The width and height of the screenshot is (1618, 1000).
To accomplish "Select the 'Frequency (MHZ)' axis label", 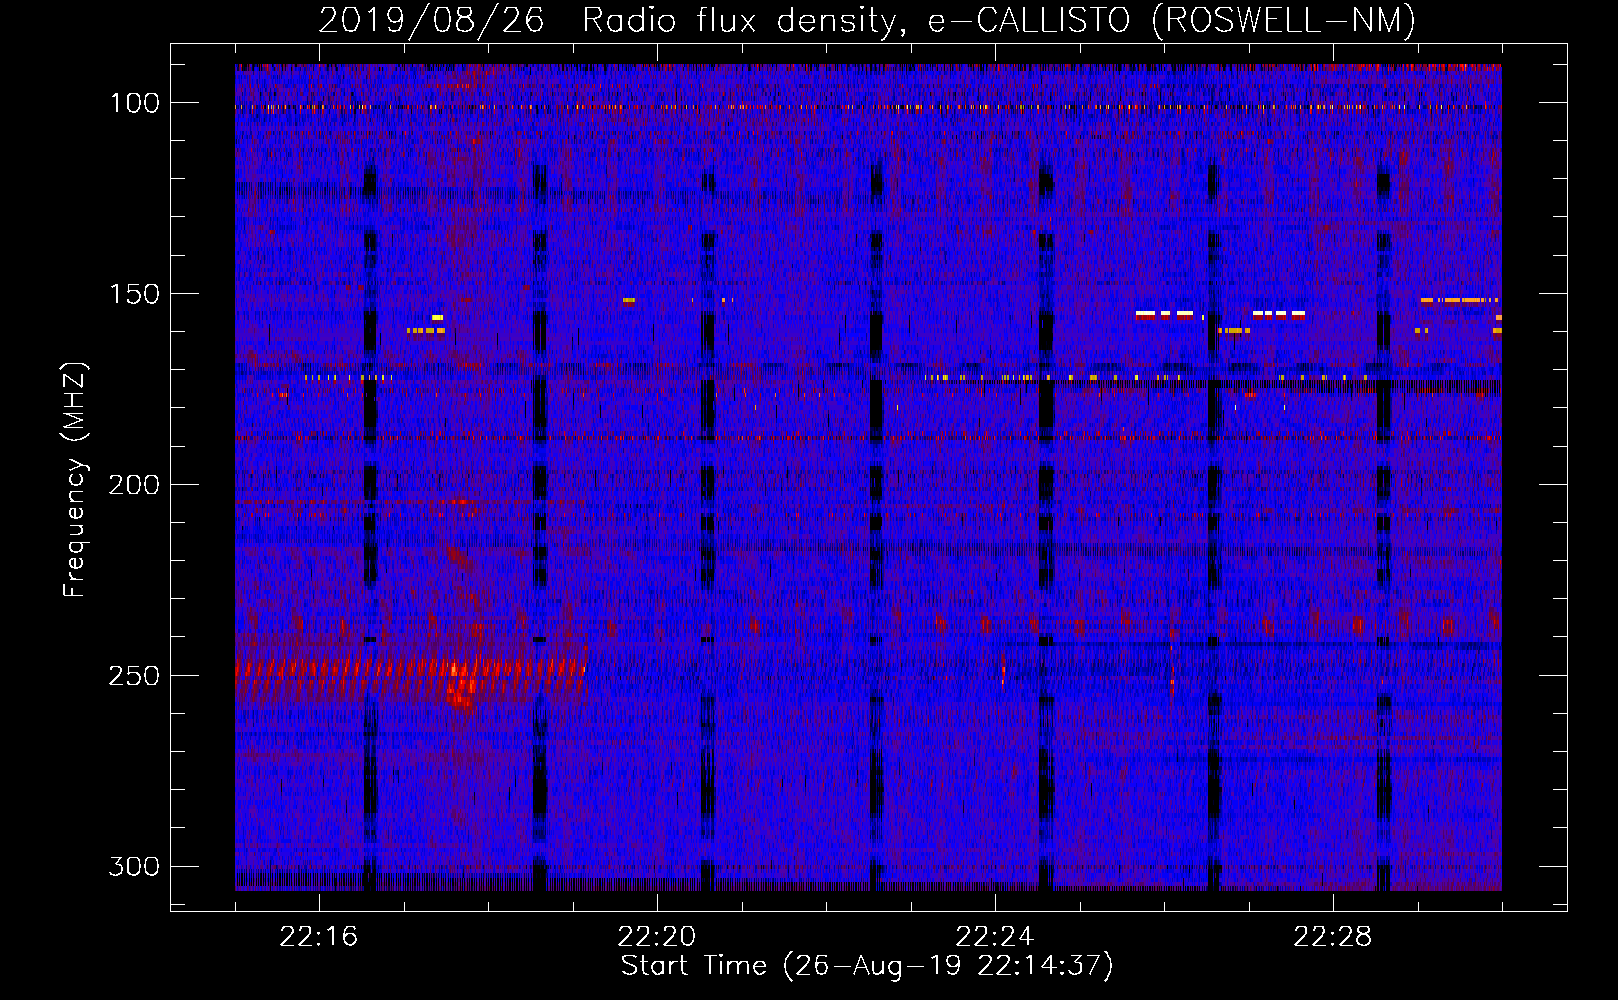I will (x=74, y=480).
